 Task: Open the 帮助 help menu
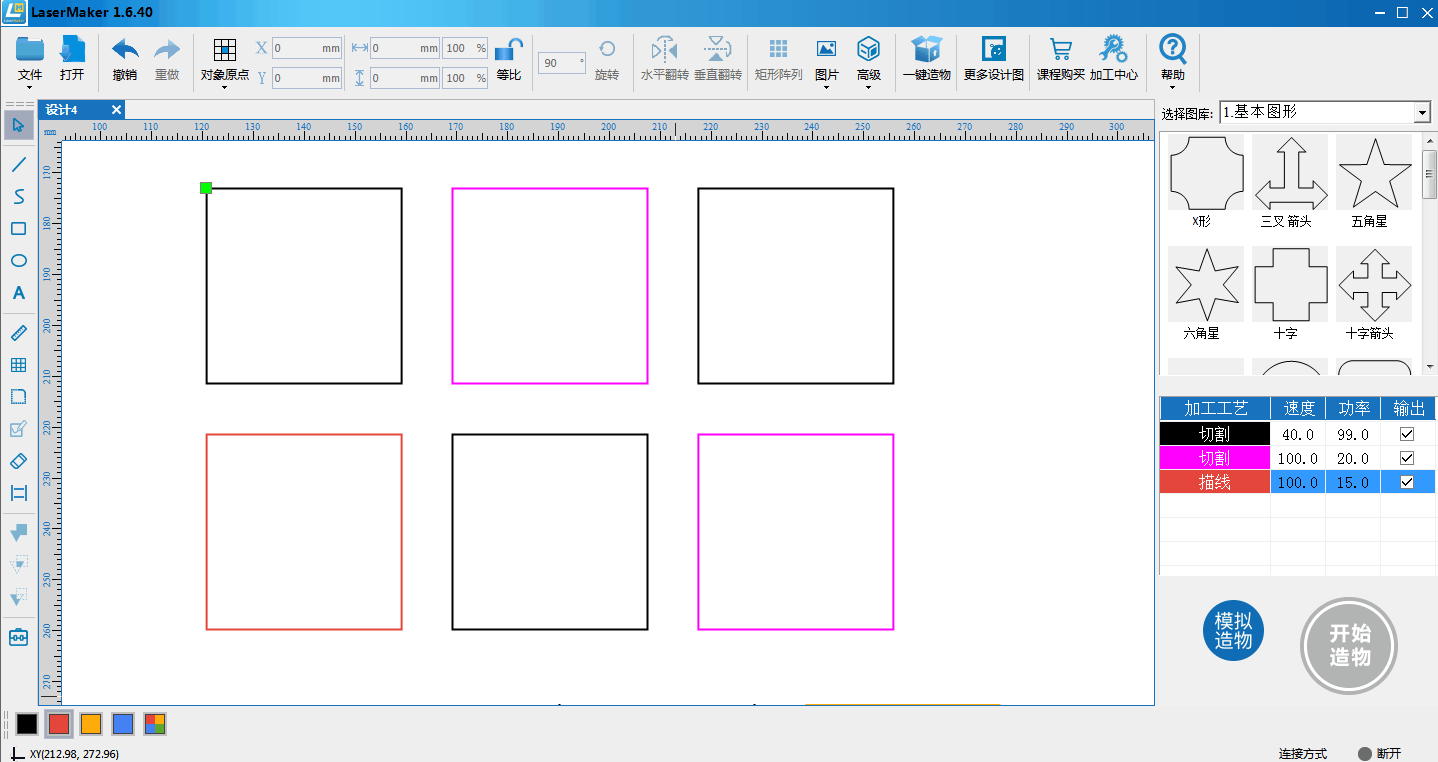coord(1173,49)
